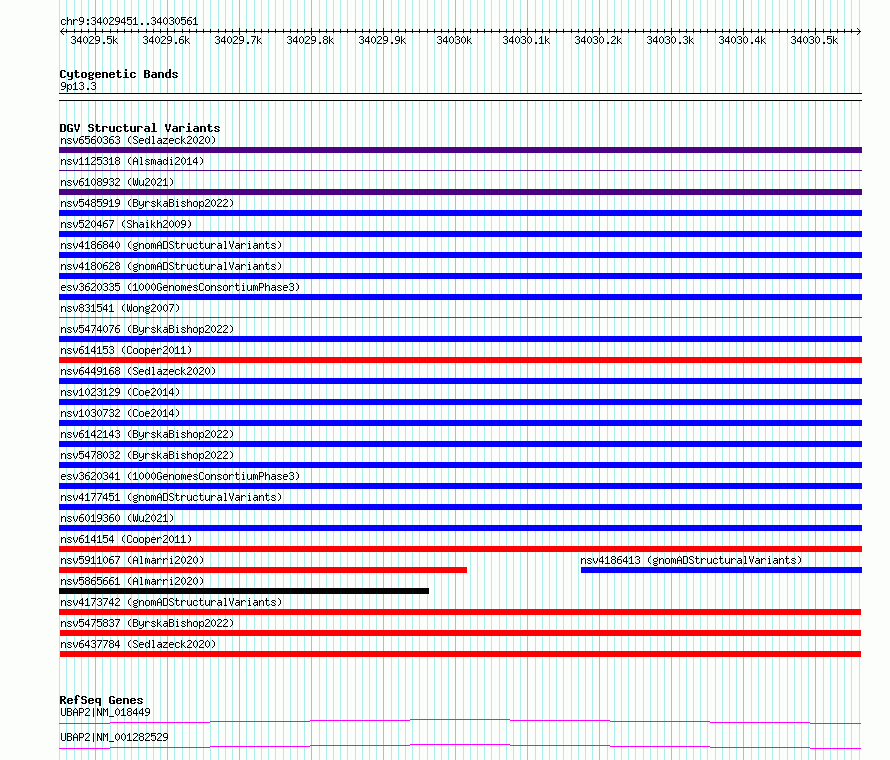Select the nsv1125318 (Alsmadi2014) variant label
890x760 pixels.
pyautogui.click(x=132, y=161)
